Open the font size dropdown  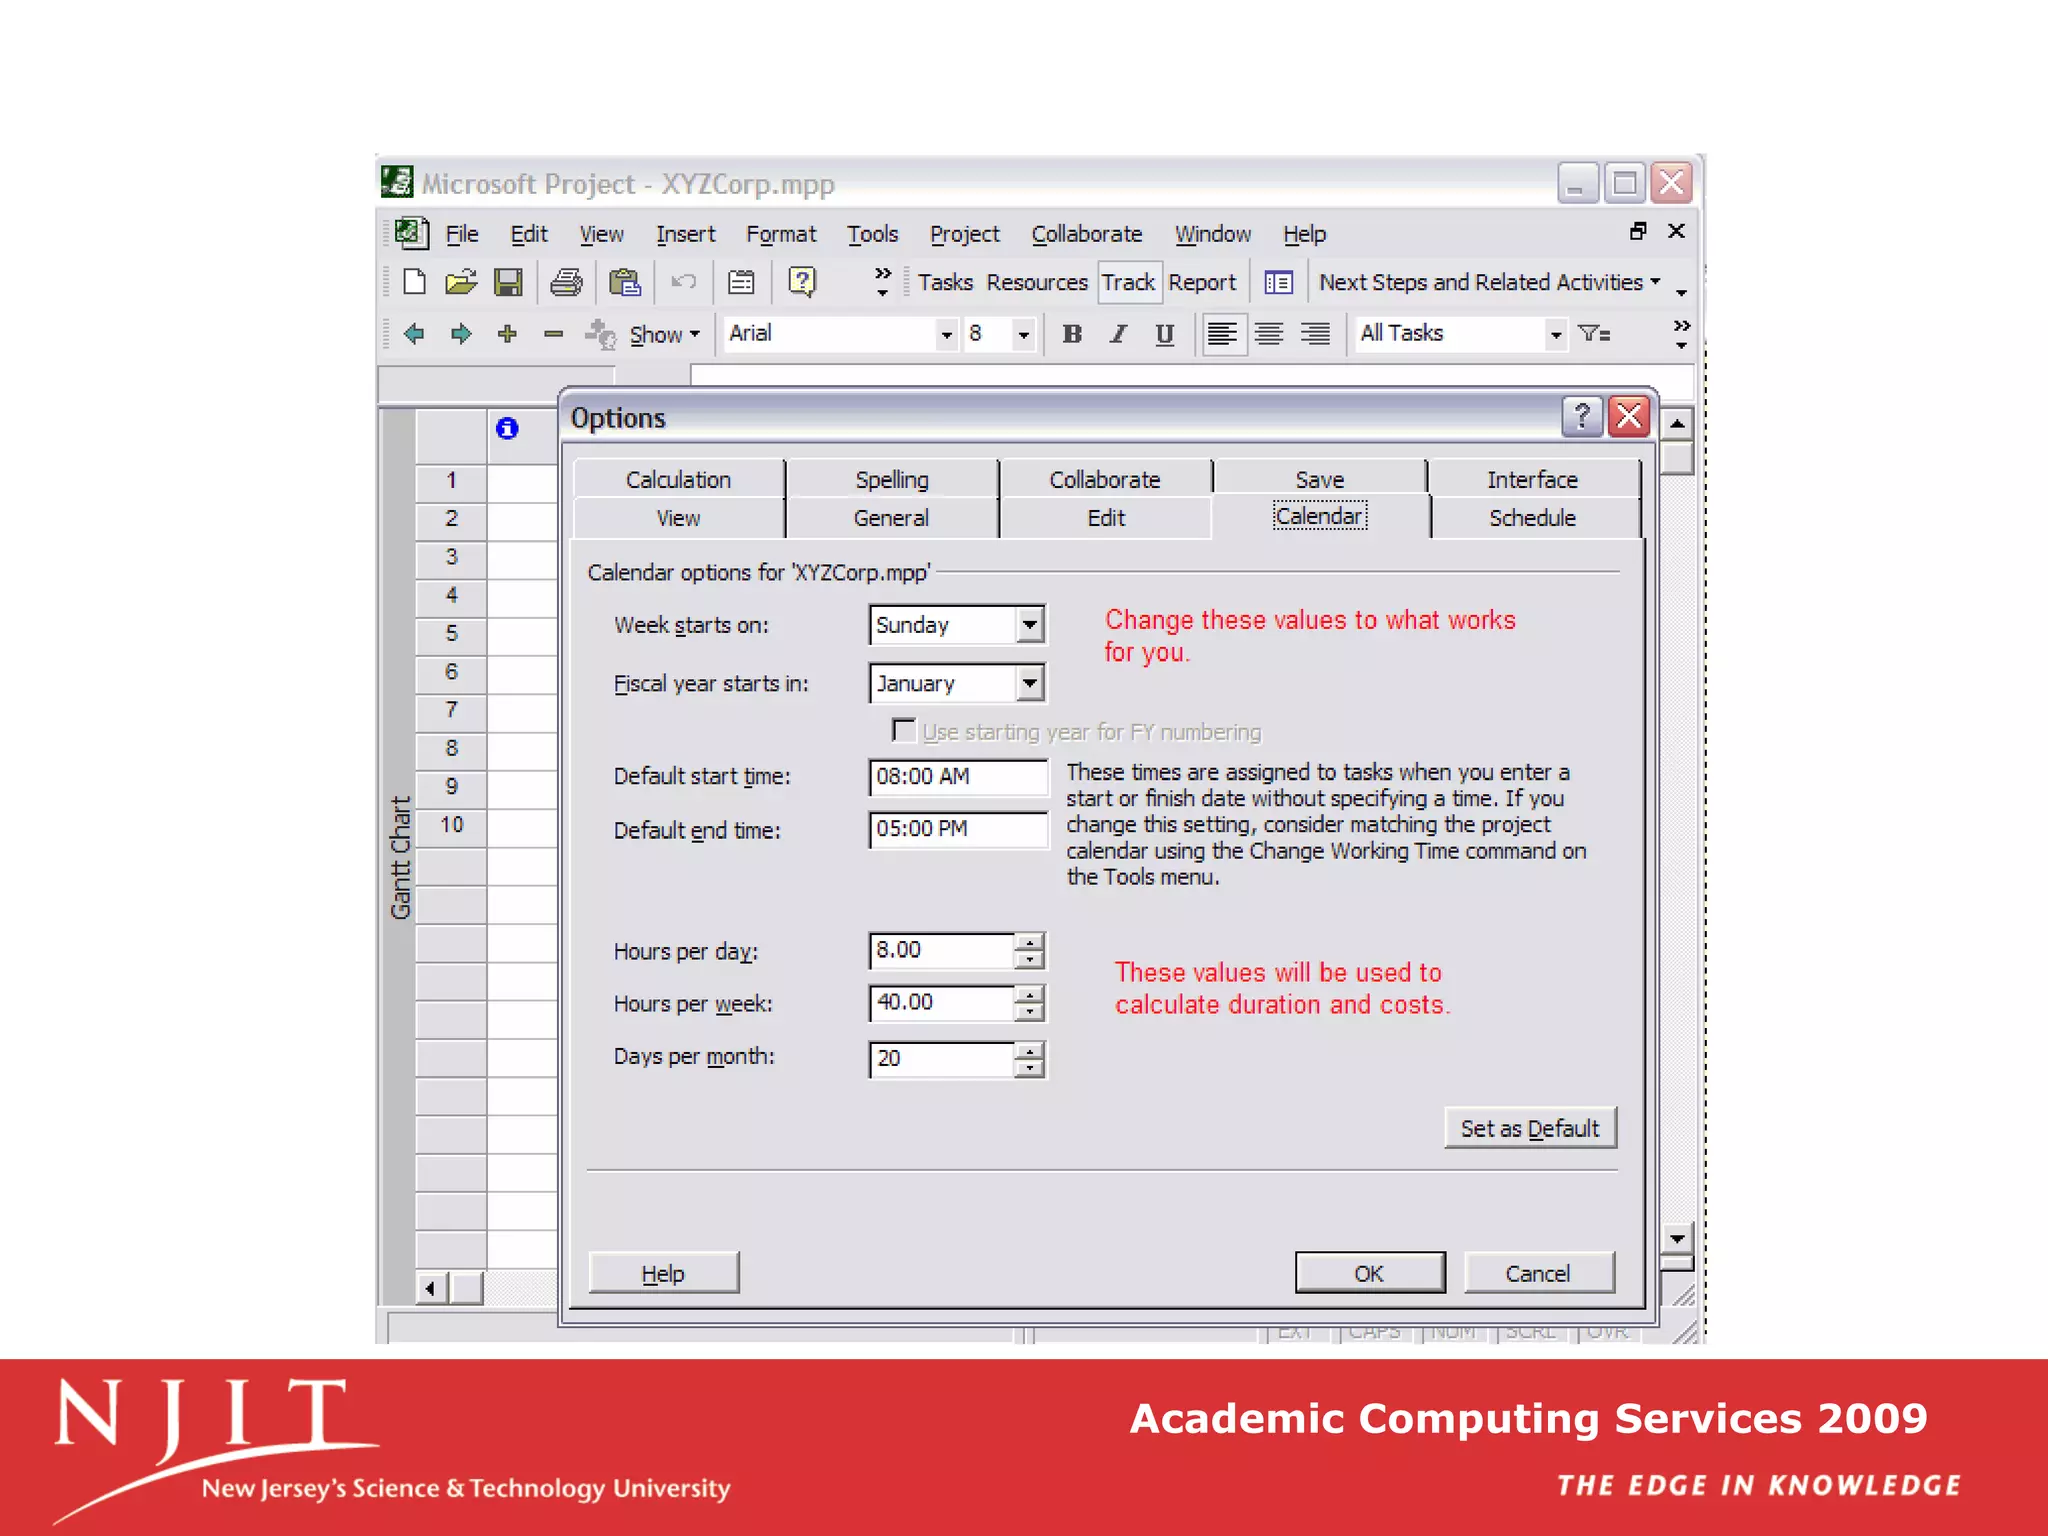[1022, 334]
